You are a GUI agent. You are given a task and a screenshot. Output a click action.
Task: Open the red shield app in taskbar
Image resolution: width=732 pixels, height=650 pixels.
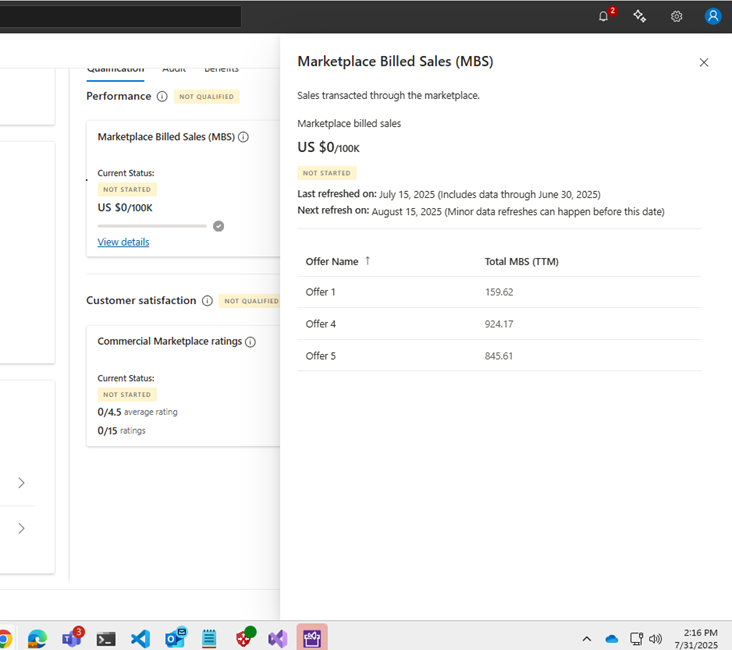coord(245,638)
